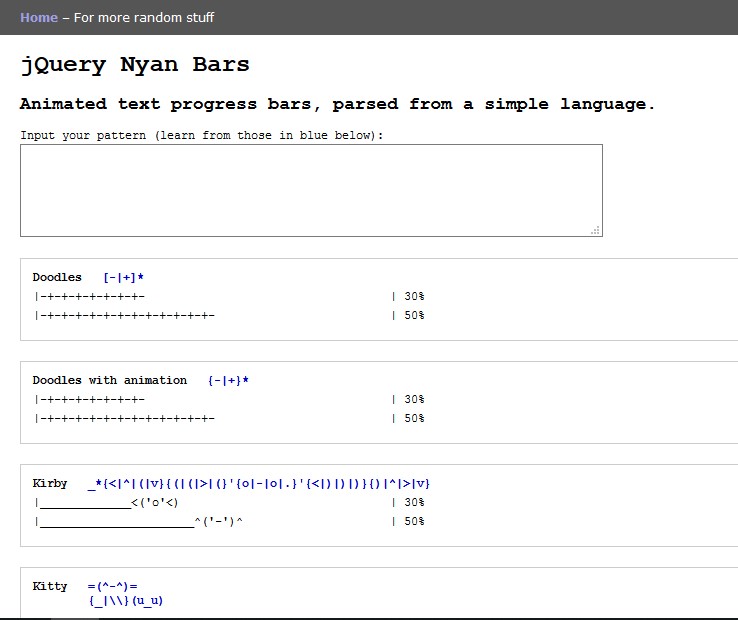Click the Kitty section title
Image resolution: width=738 pixels, height=620 pixels.
tap(50, 586)
